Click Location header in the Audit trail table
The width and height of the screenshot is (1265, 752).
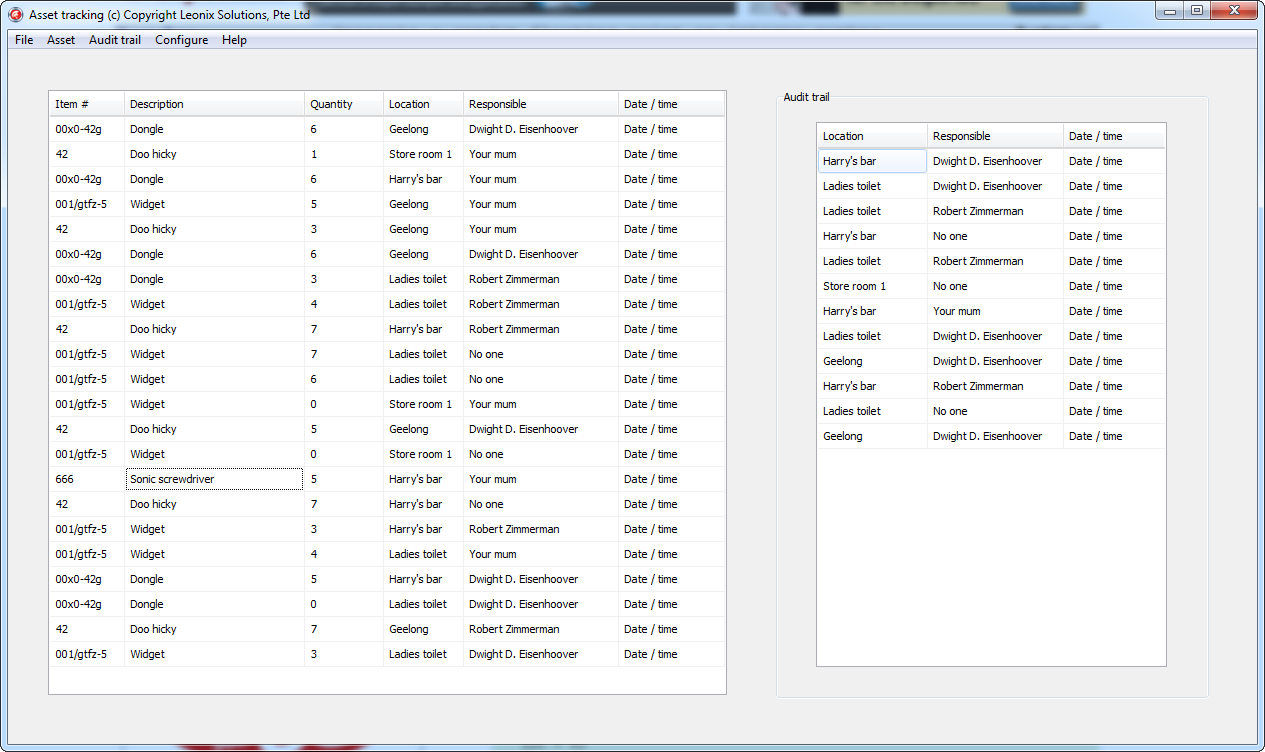pos(871,136)
